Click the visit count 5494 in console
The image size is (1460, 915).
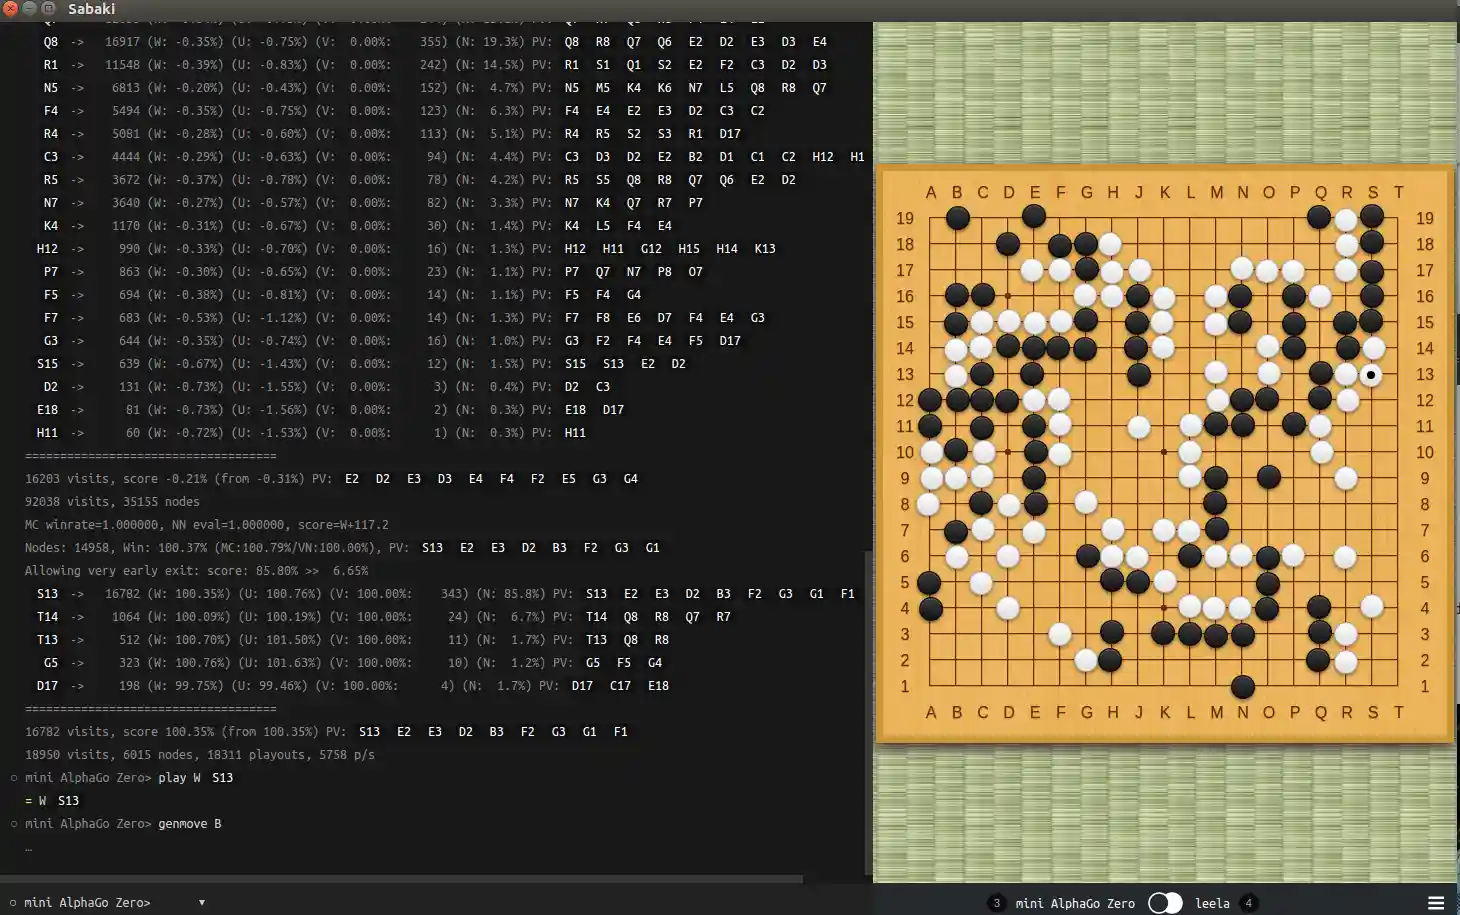pyautogui.click(x=126, y=111)
